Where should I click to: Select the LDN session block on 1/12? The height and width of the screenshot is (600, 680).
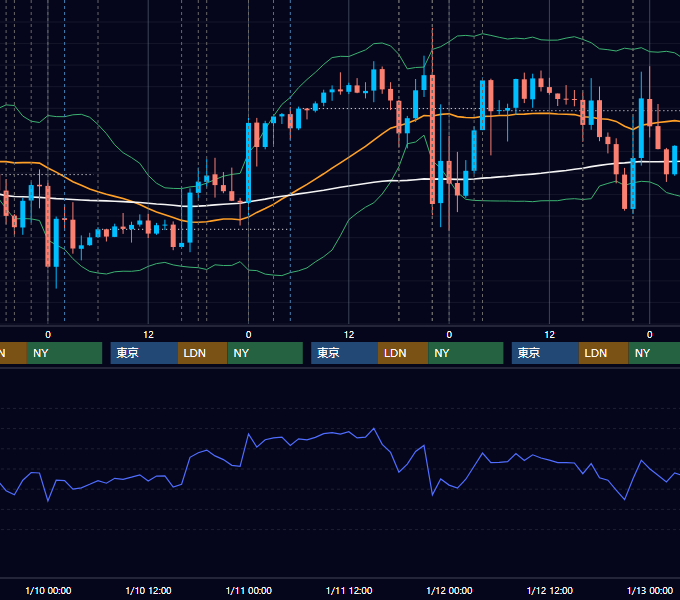point(604,353)
